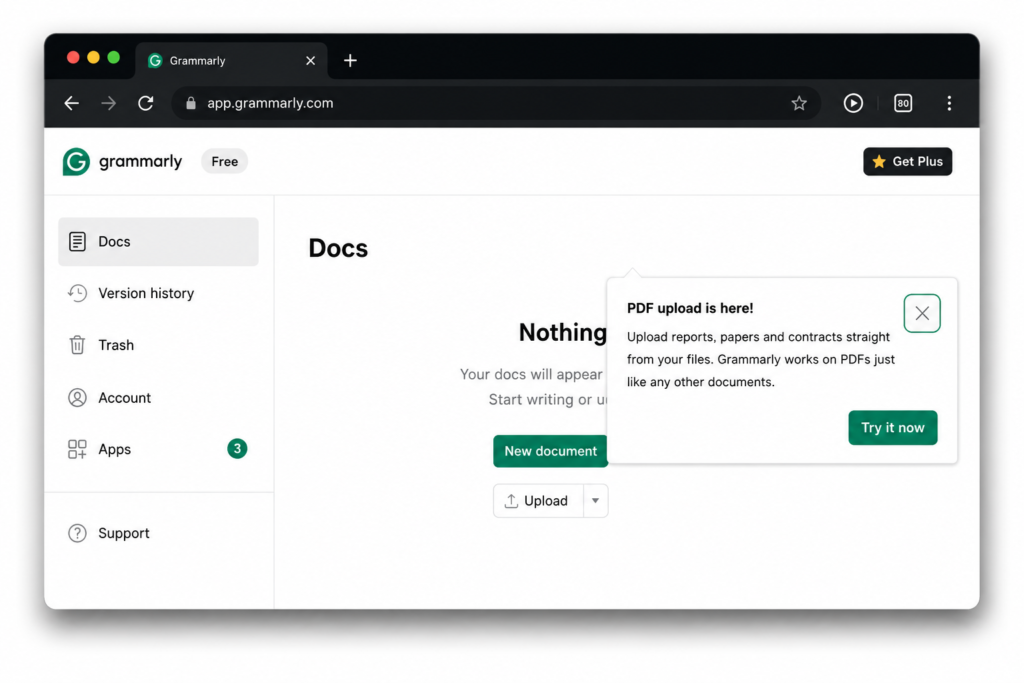
Task: Click the media play extension icon
Action: 853,103
